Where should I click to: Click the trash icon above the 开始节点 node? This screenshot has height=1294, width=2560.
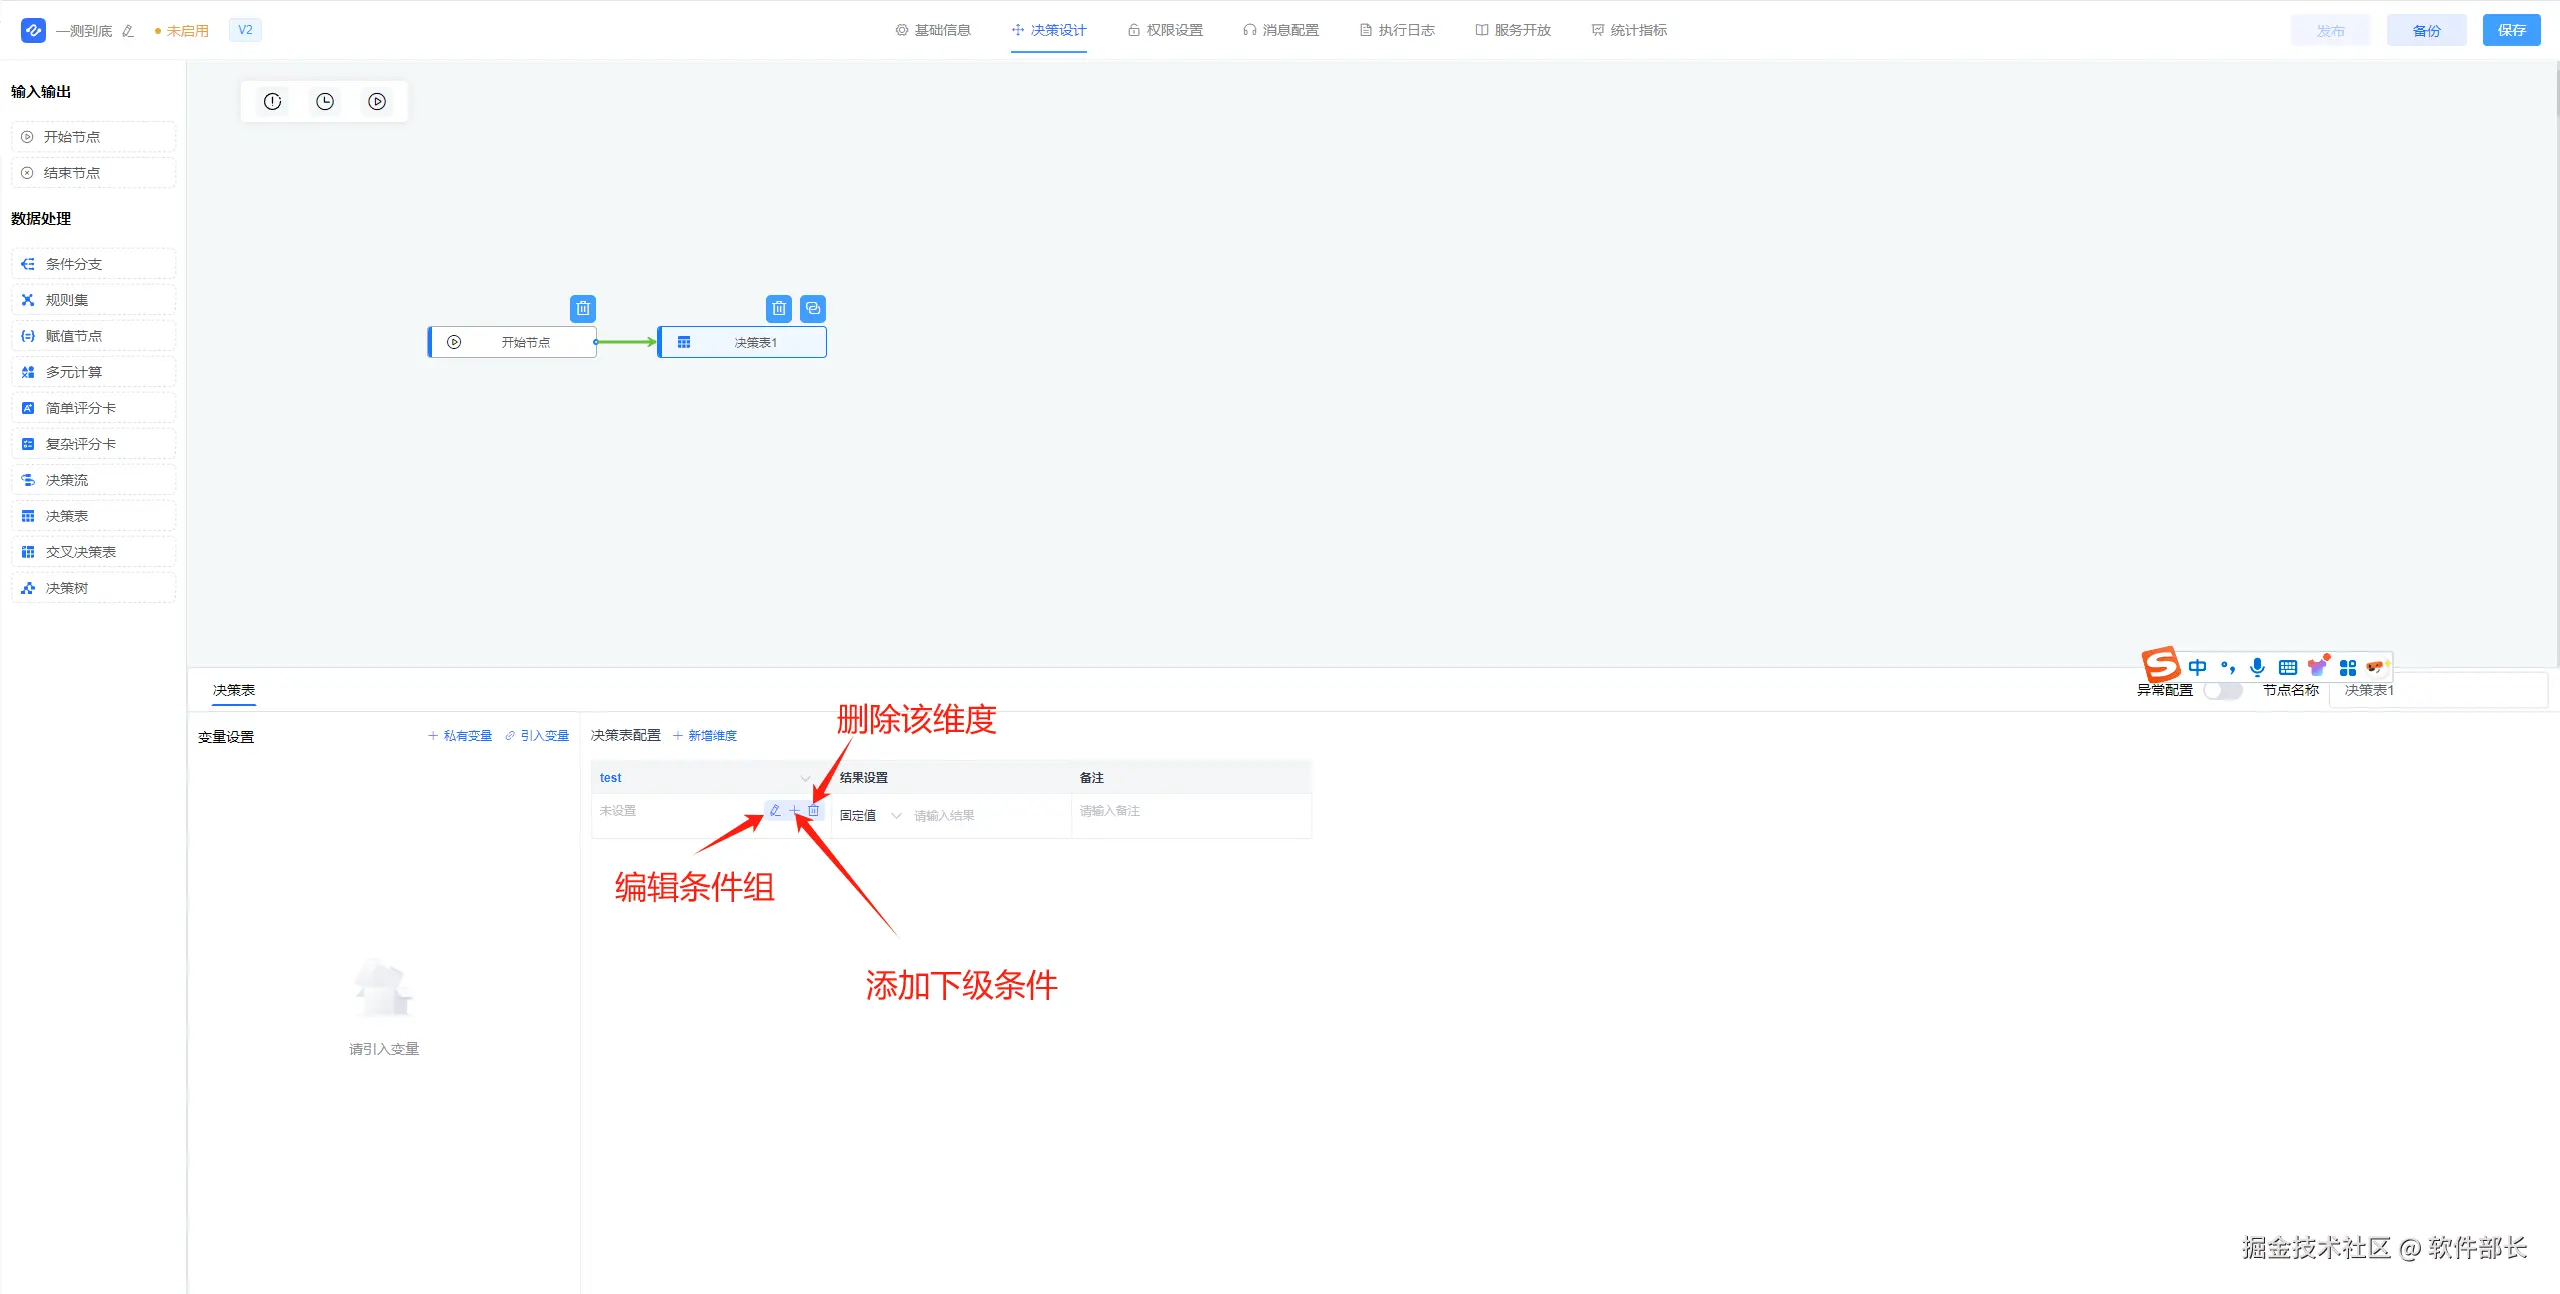point(582,308)
